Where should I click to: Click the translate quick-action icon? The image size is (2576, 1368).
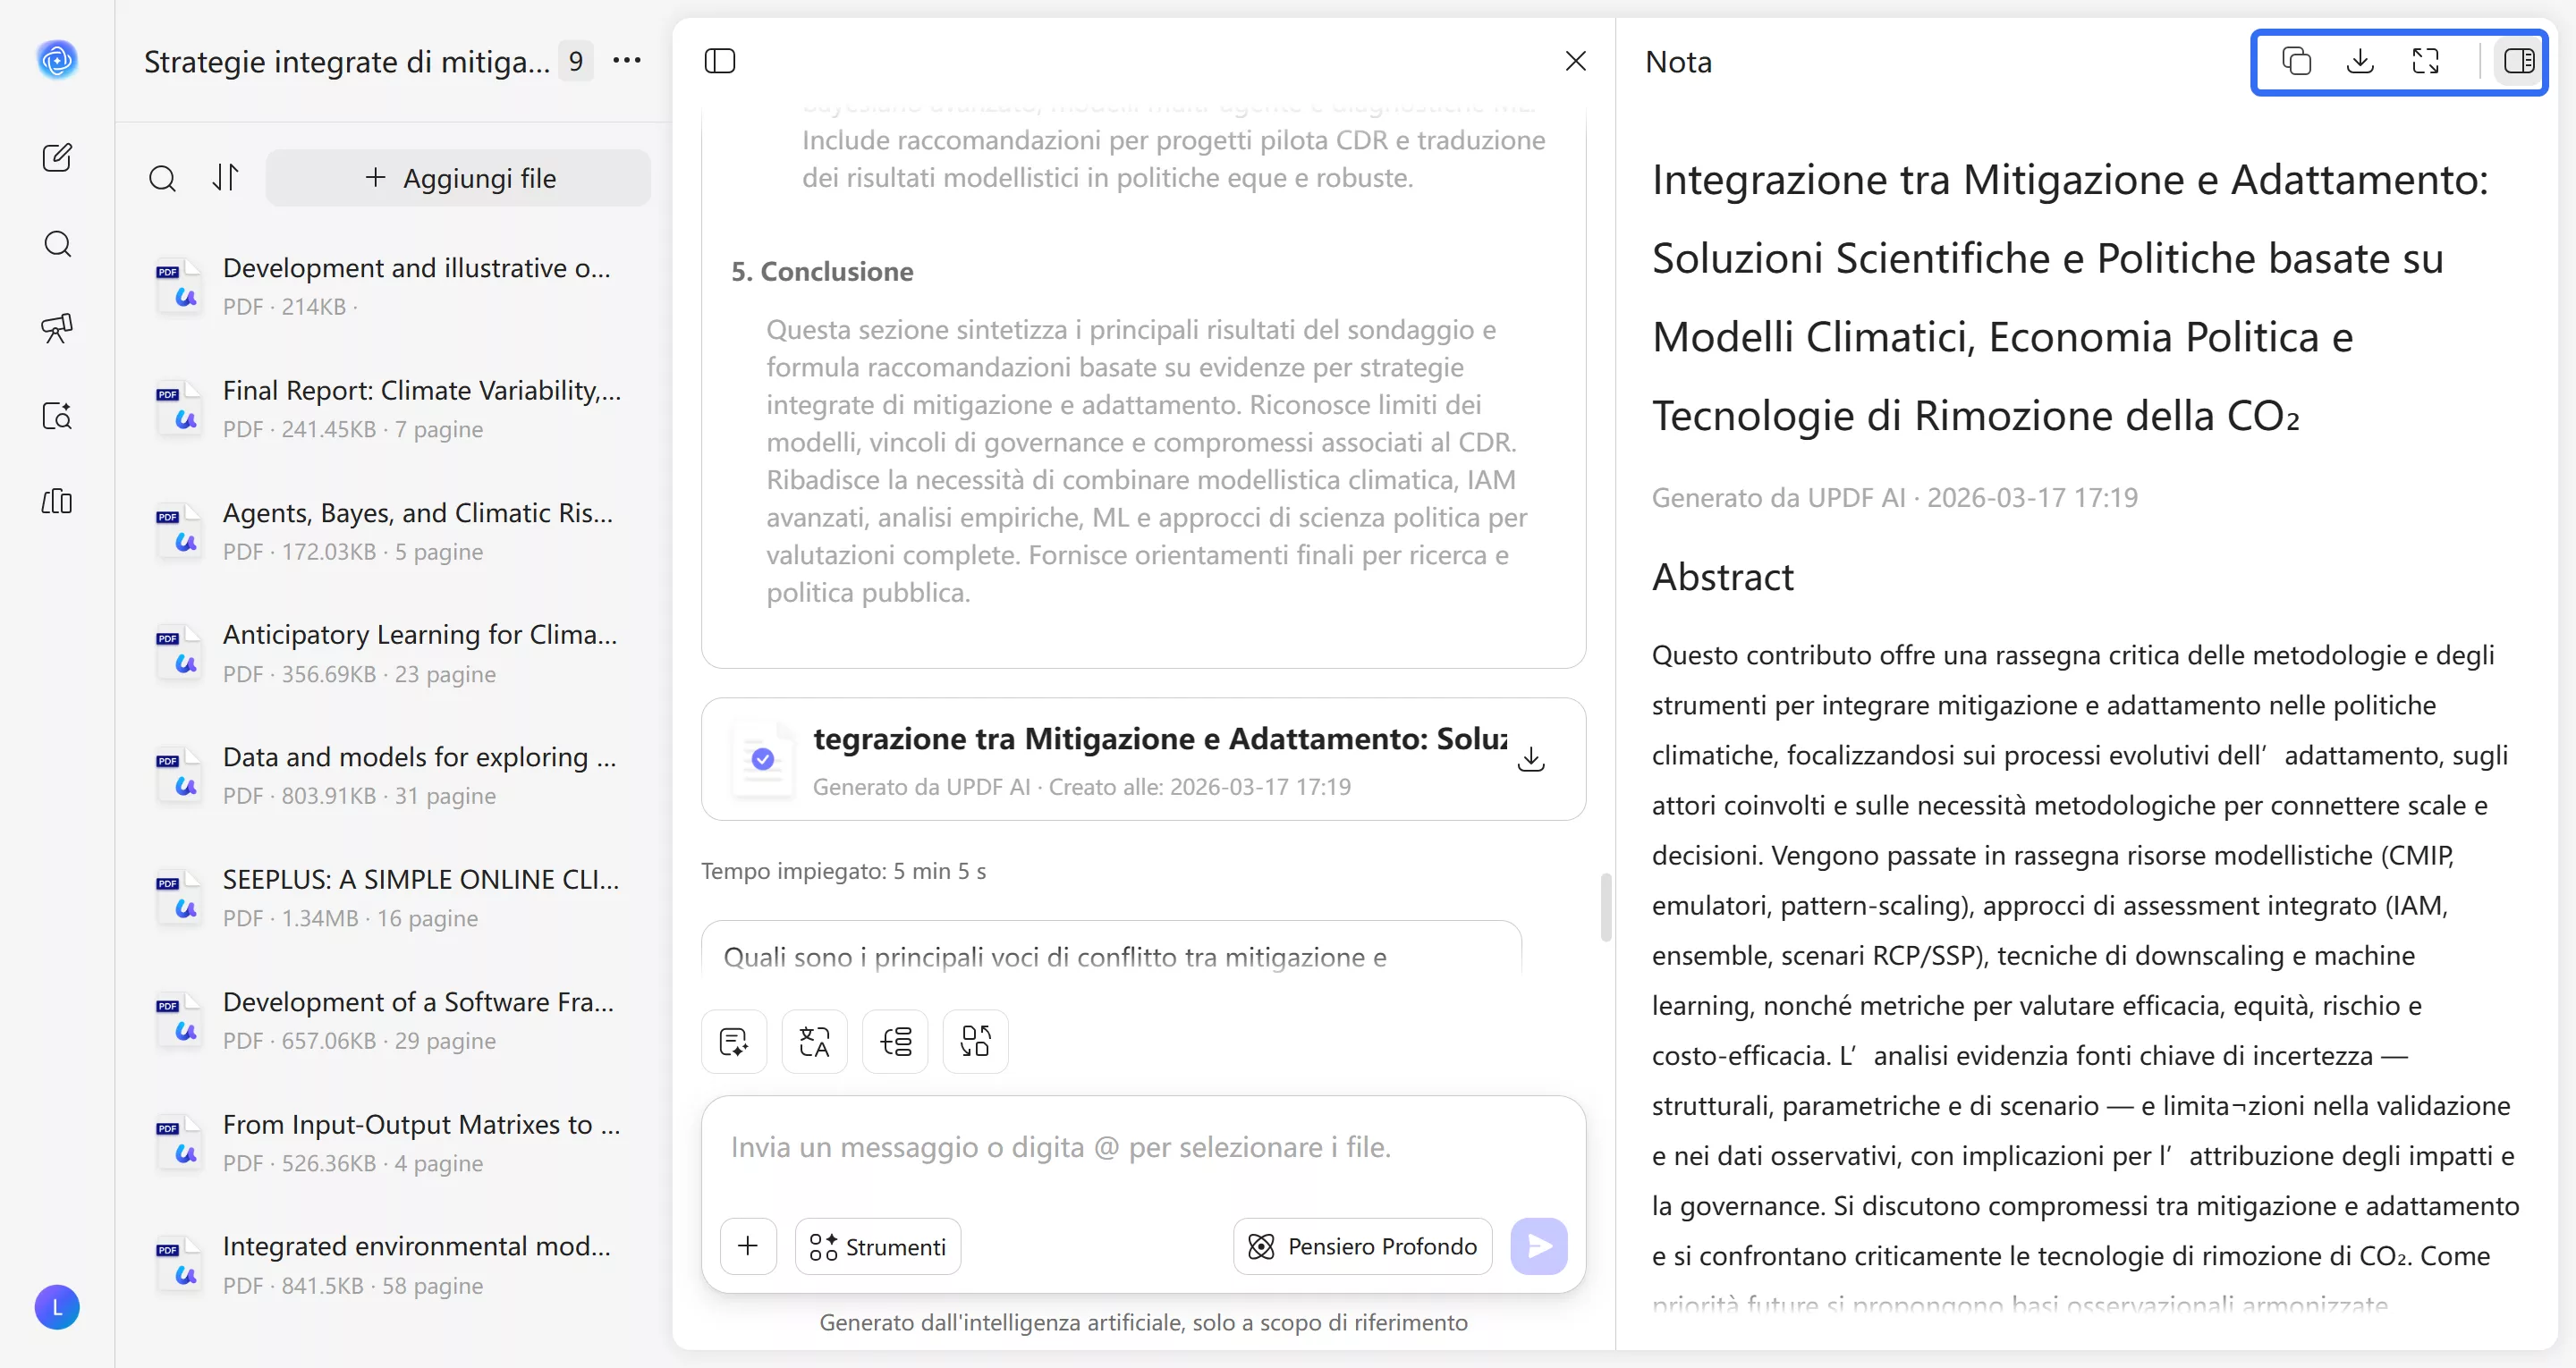click(814, 1042)
